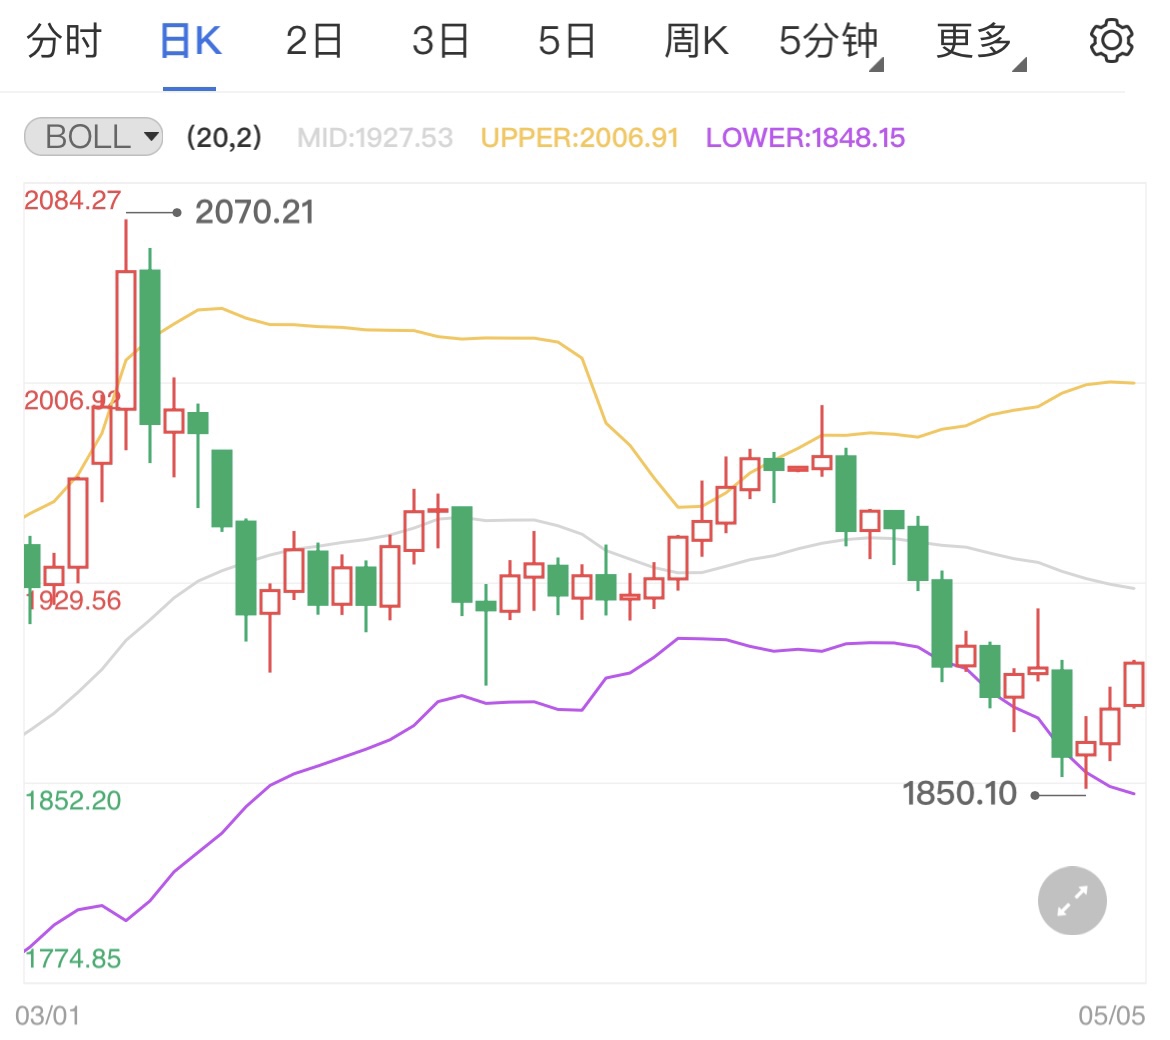Switch to the 分时 tab
Image resolution: width=1170 pixels, height=1040 pixels.
63,41
